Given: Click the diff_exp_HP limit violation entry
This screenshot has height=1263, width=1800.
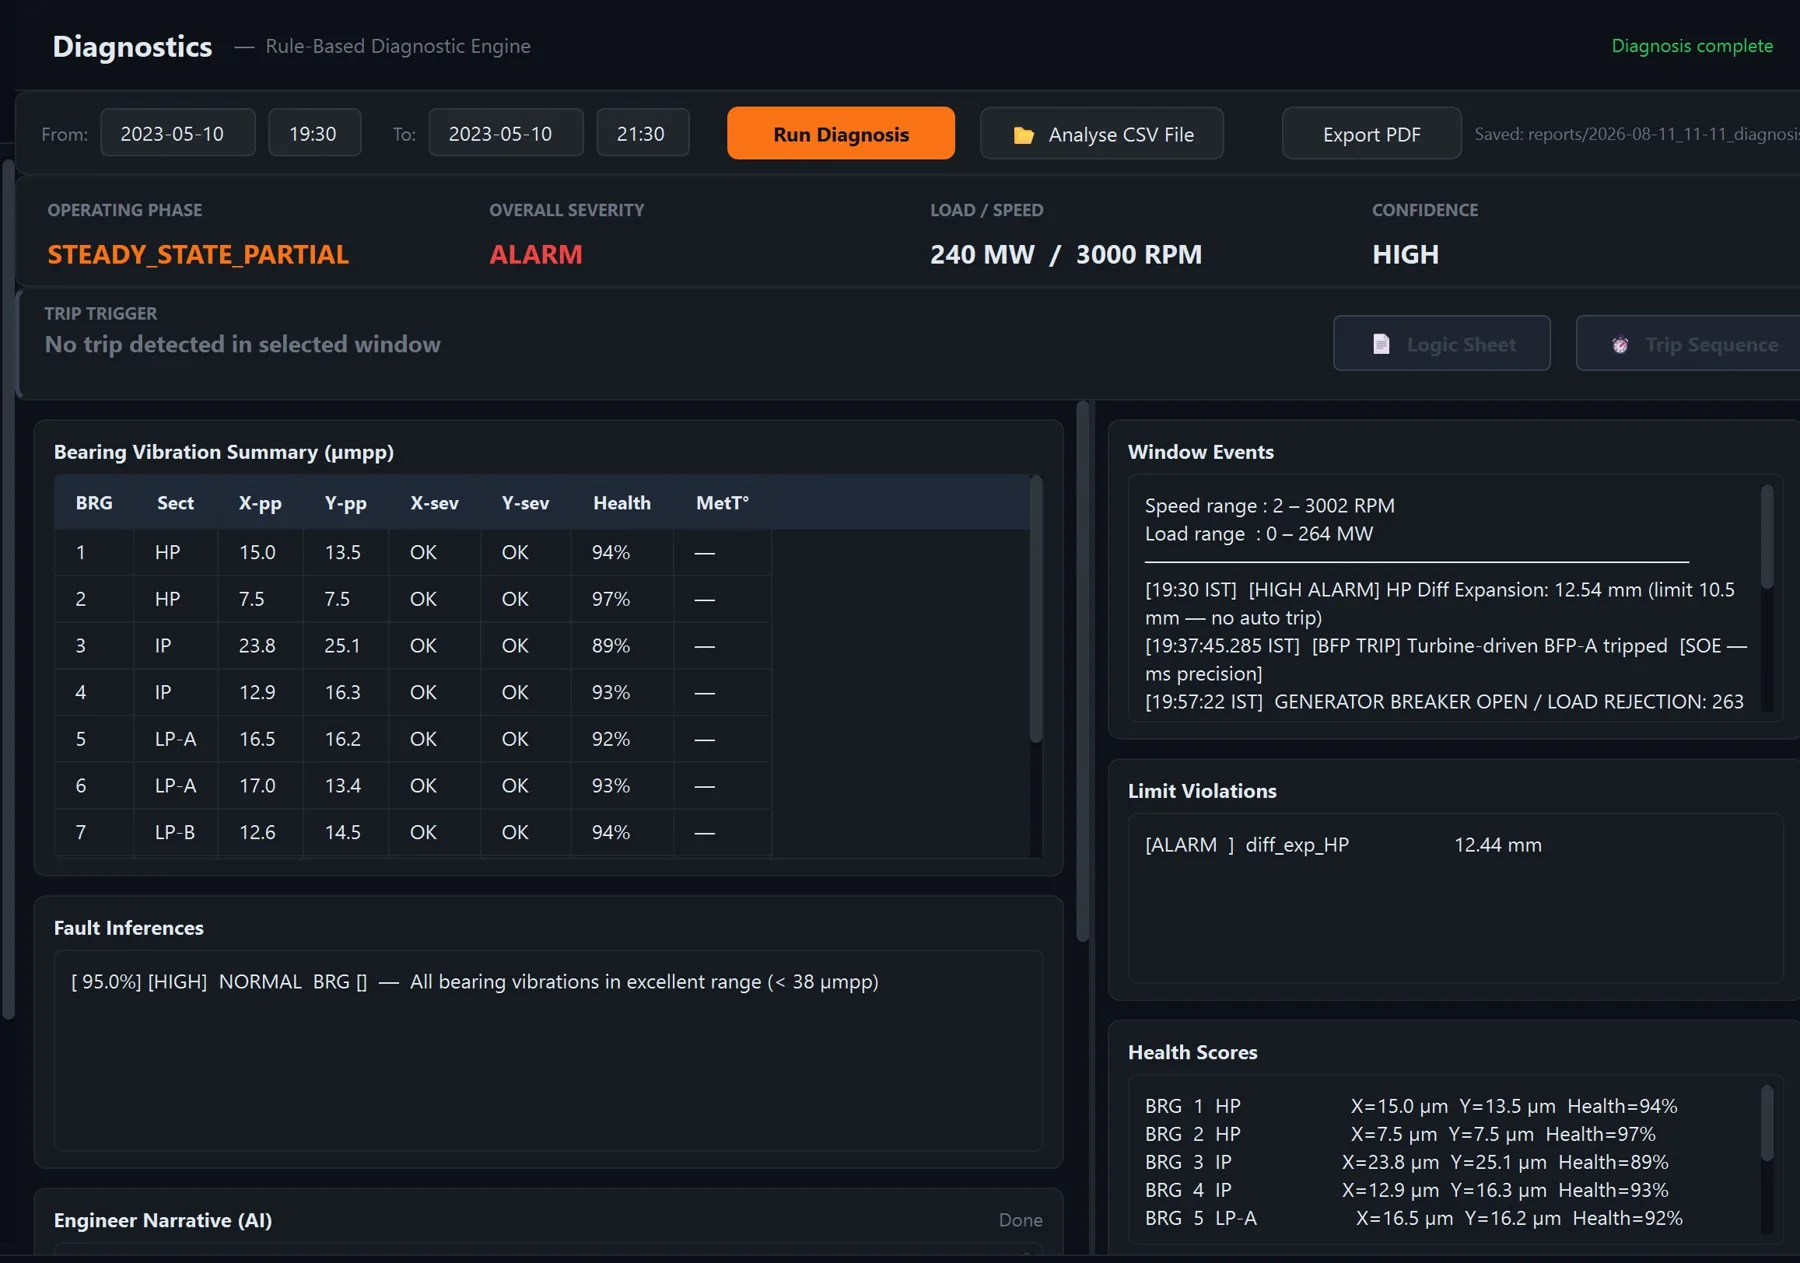Looking at the screenshot, I should coord(1343,845).
